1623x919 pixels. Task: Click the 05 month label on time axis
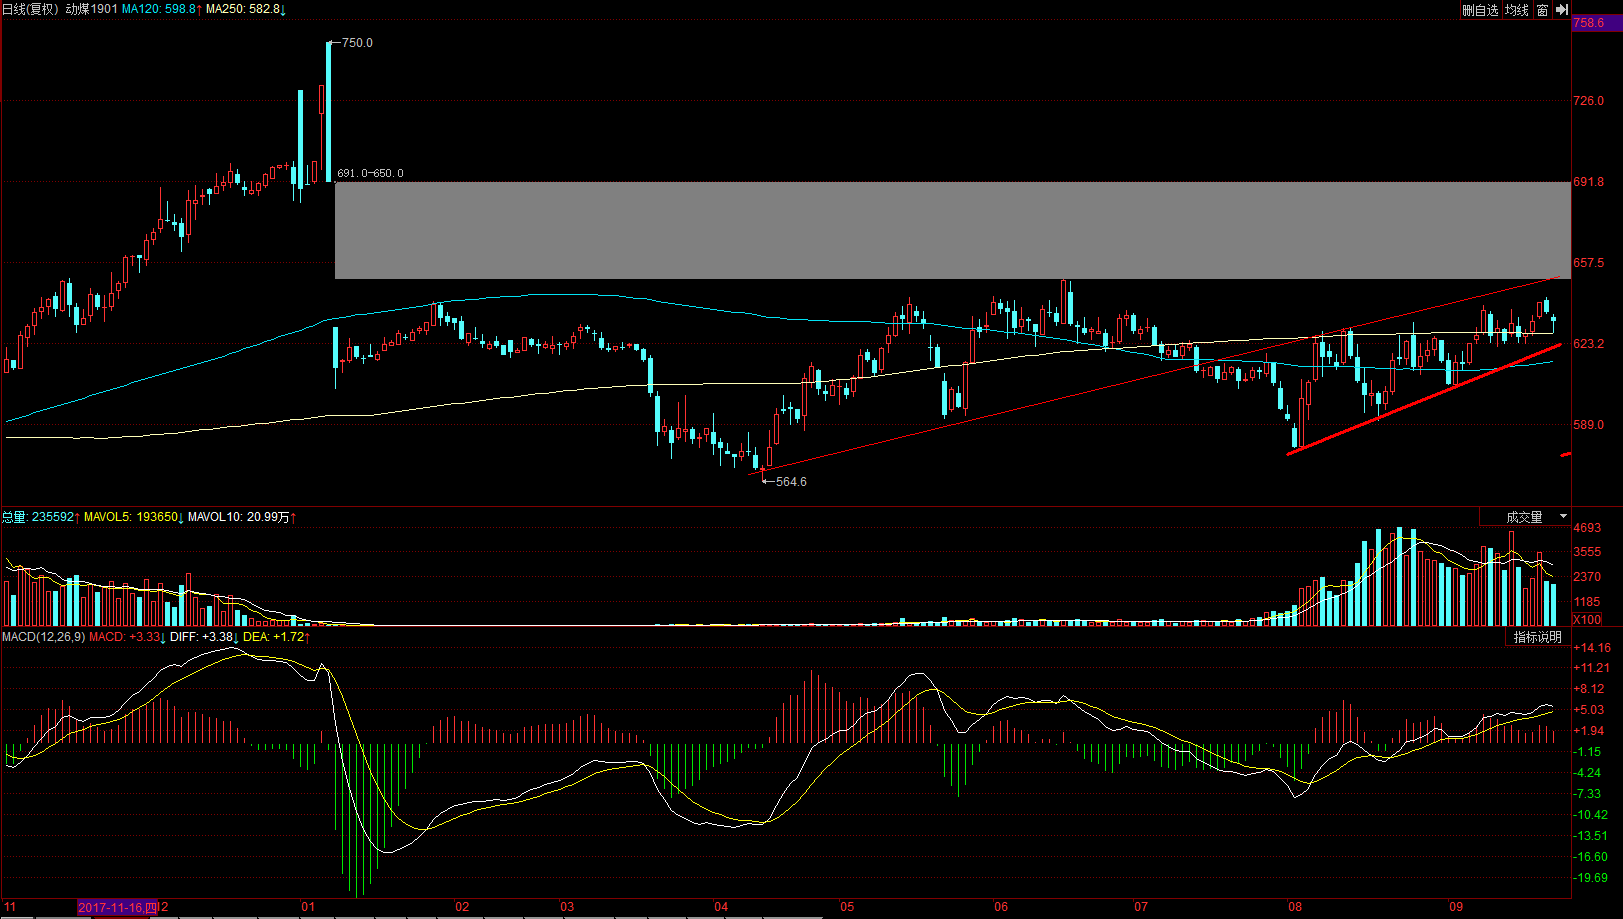(x=847, y=907)
